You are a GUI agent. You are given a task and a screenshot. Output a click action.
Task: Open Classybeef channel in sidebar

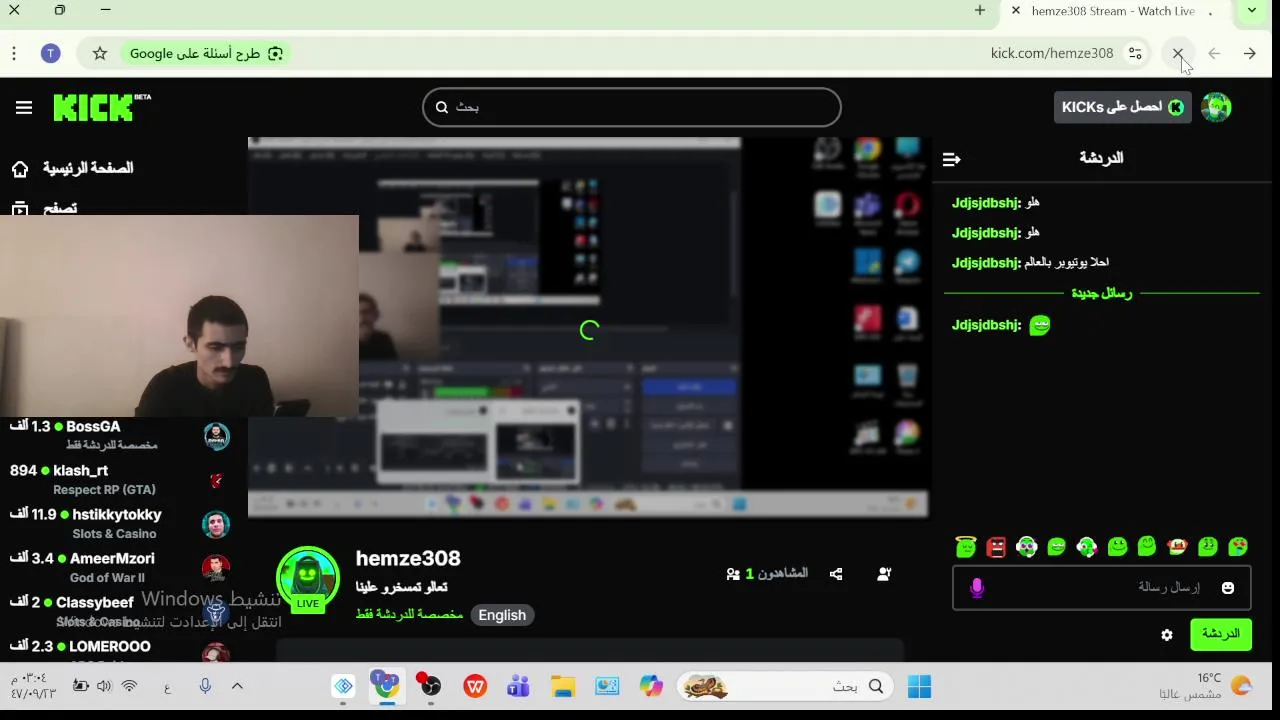pos(119,611)
